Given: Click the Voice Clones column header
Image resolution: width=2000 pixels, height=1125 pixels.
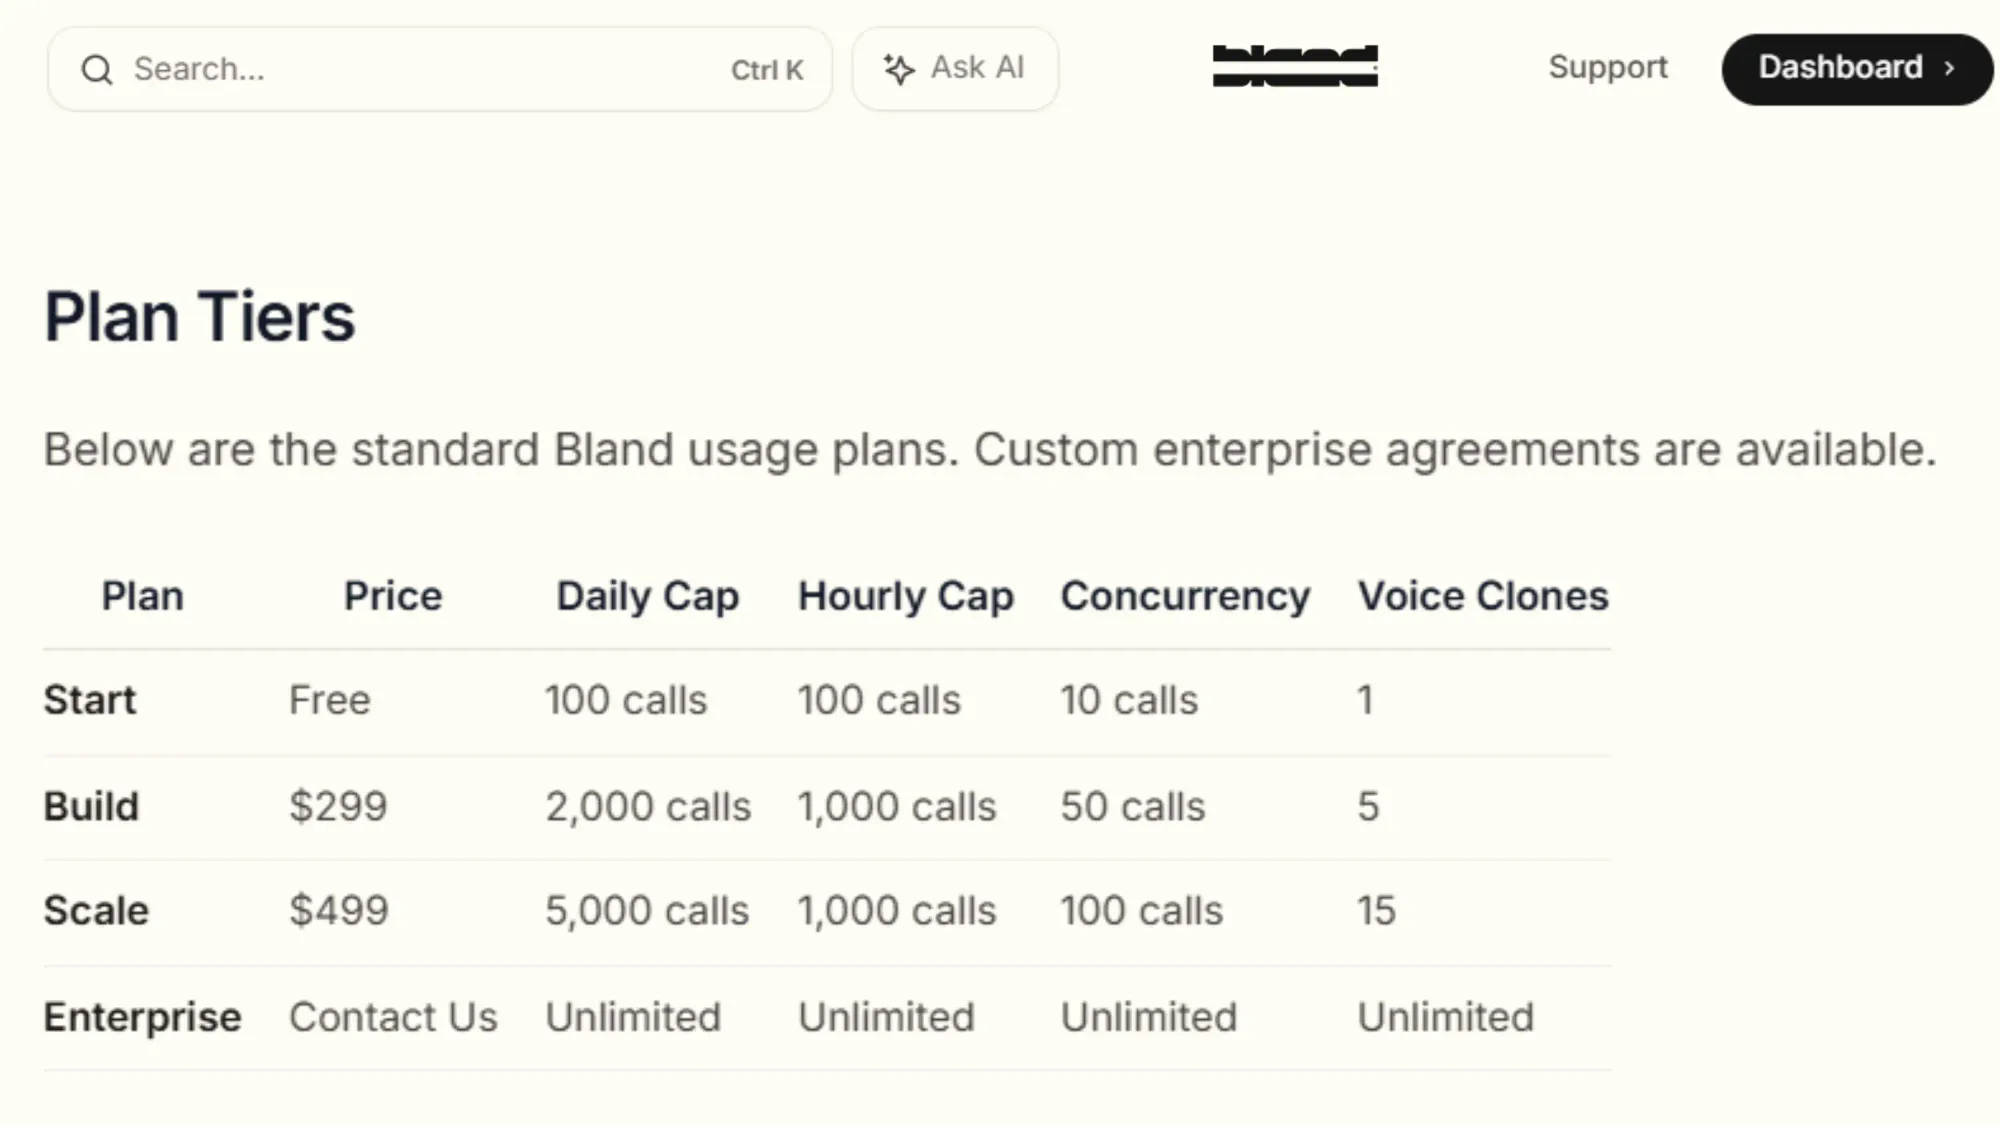Looking at the screenshot, I should (1482, 596).
